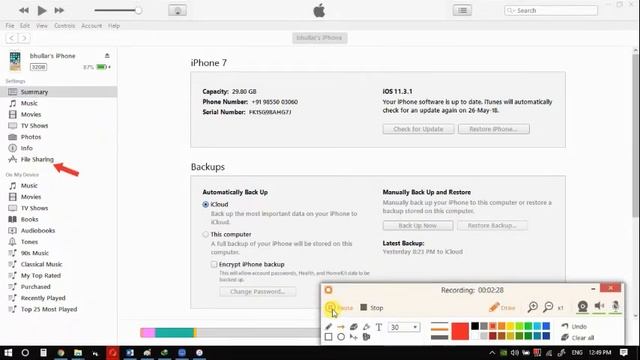Pick the black color swatch
The width and height of the screenshot is (640, 360).
click(475, 326)
